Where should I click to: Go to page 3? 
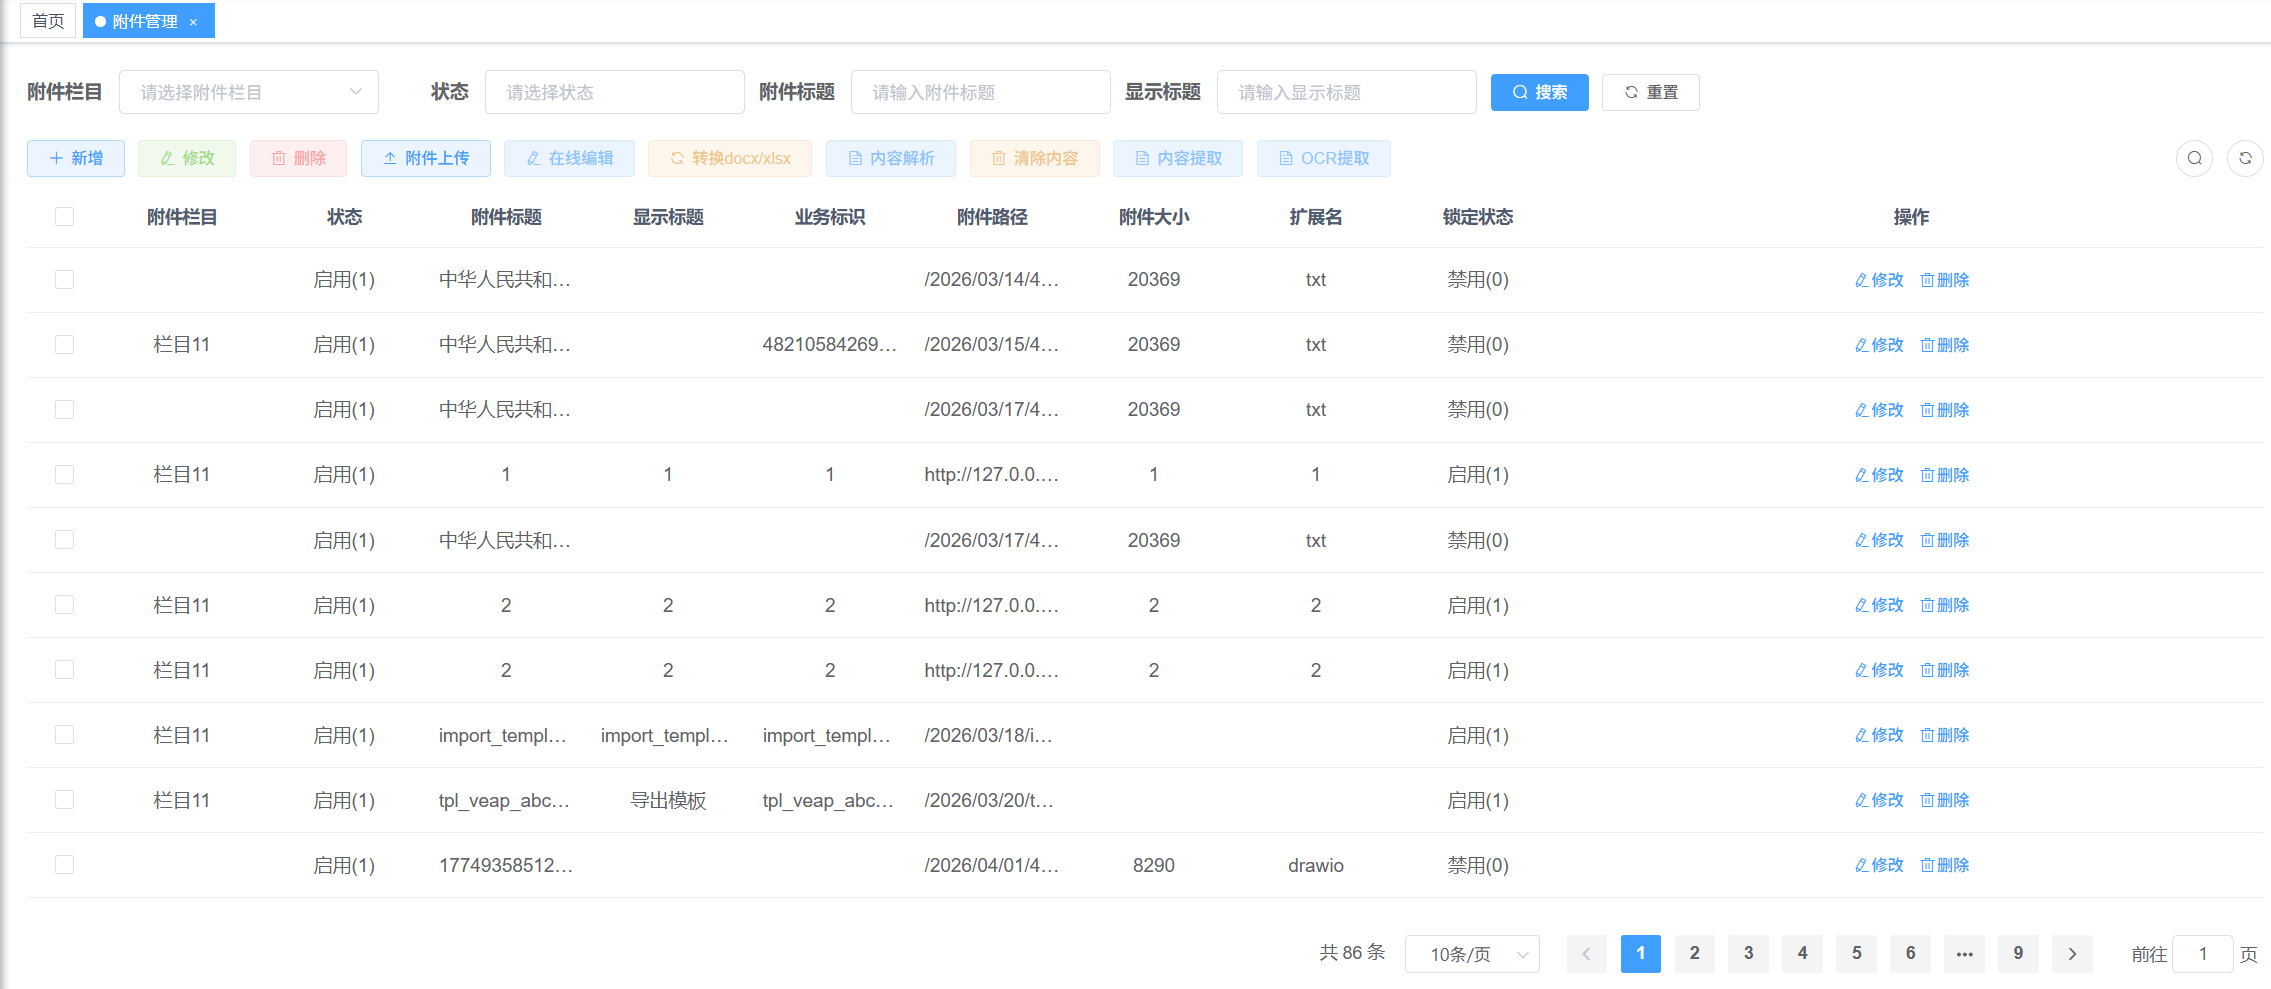[1748, 954]
